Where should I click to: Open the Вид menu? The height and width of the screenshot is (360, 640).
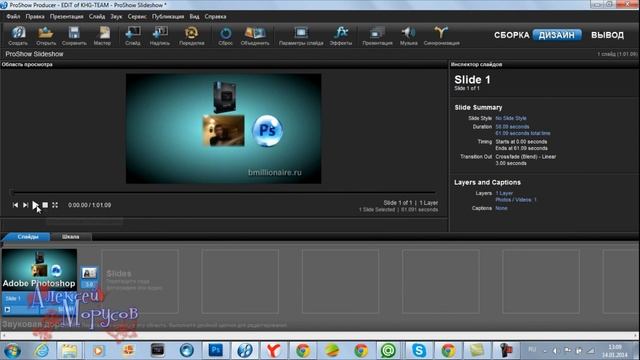(194, 17)
